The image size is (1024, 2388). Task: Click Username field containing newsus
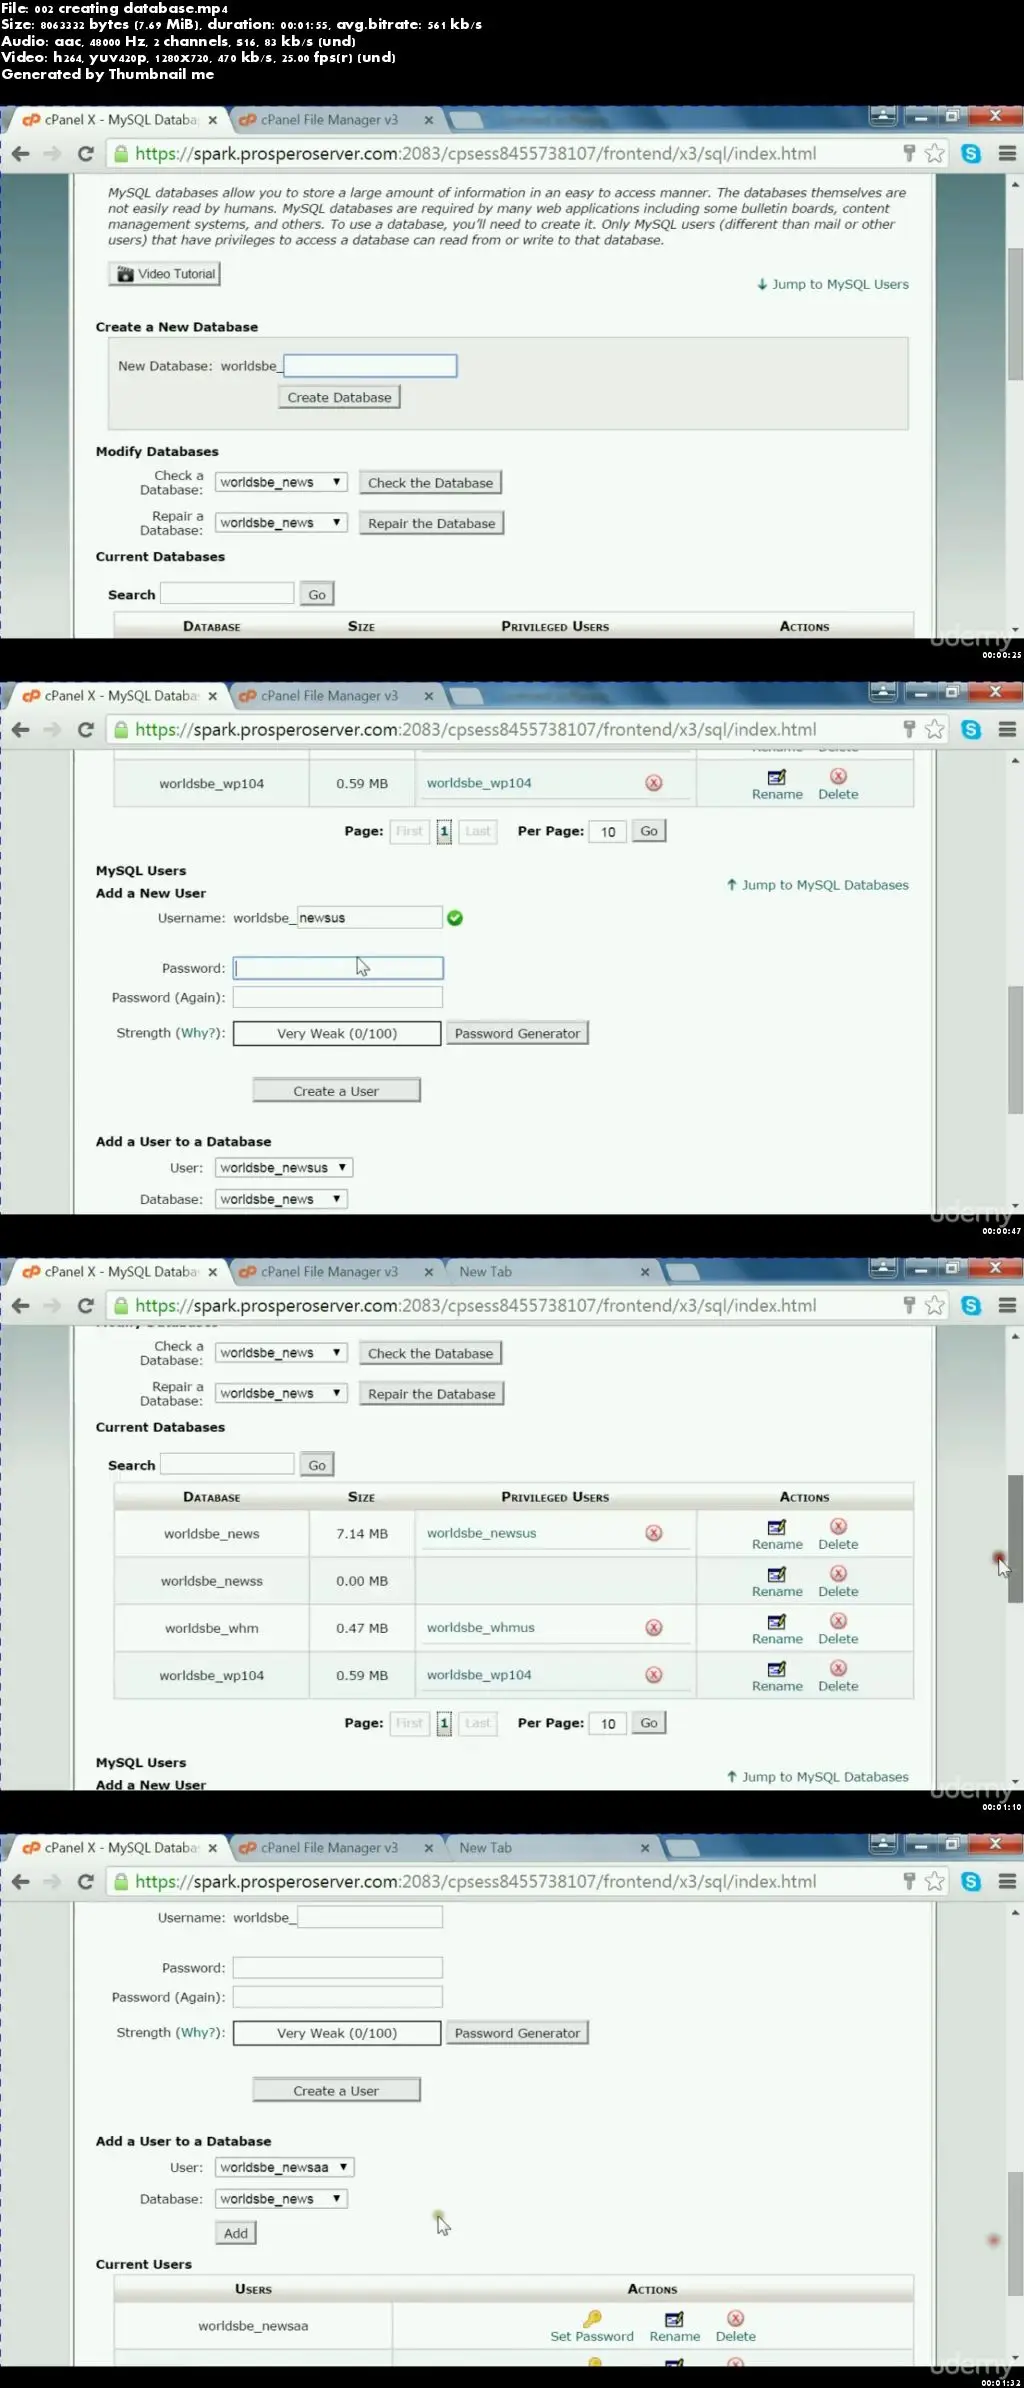(370, 918)
